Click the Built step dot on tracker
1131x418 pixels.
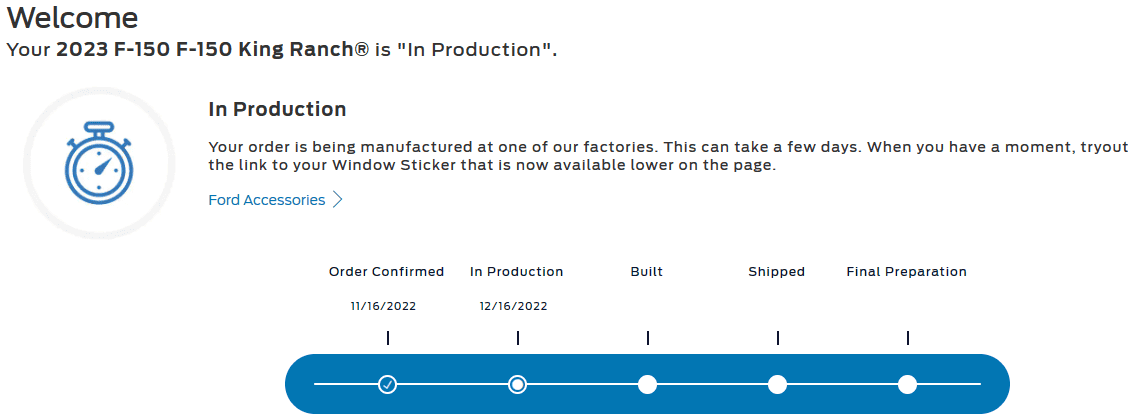(x=647, y=384)
